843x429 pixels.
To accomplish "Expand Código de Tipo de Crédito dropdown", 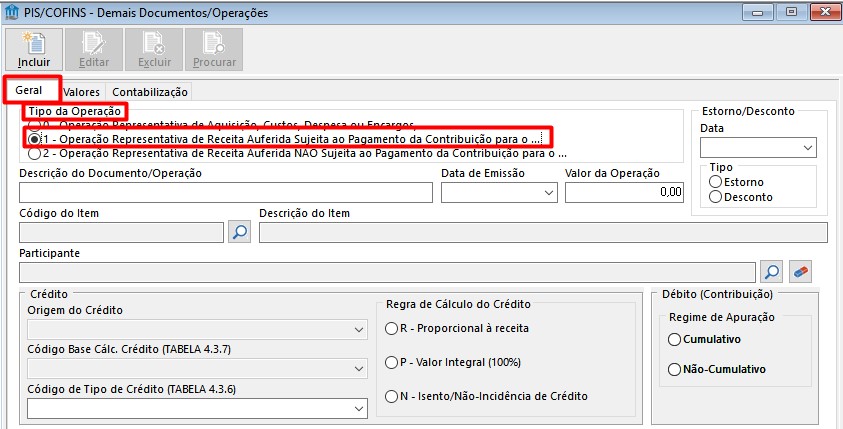I will point(359,409).
